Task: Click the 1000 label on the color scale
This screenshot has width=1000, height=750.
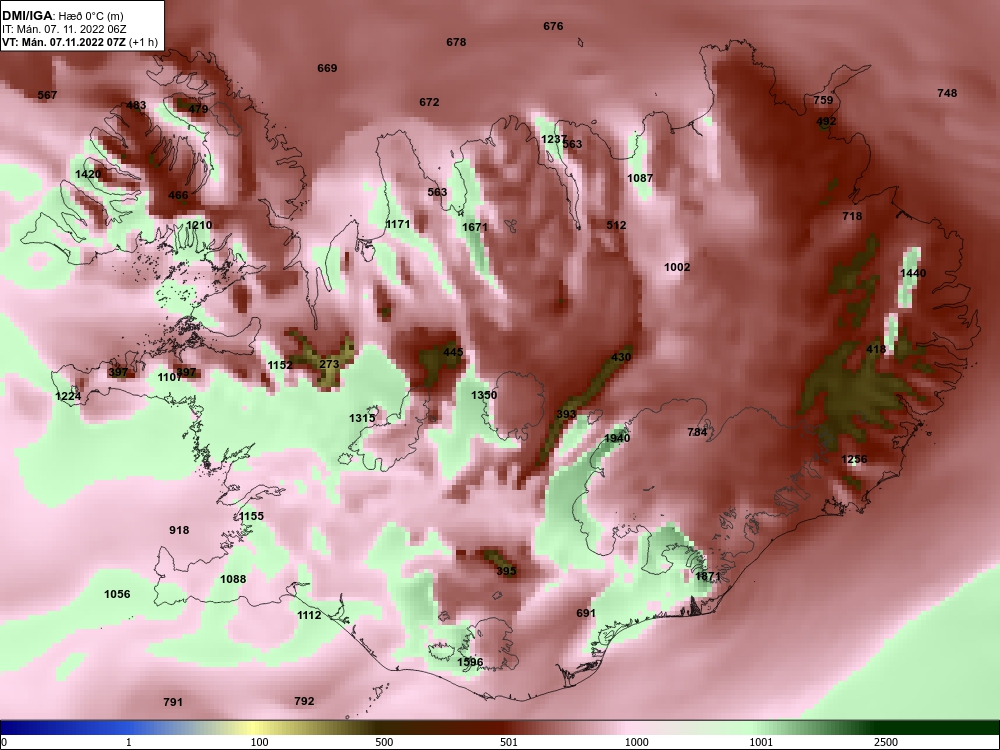Action: pyautogui.click(x=636, y=742)
